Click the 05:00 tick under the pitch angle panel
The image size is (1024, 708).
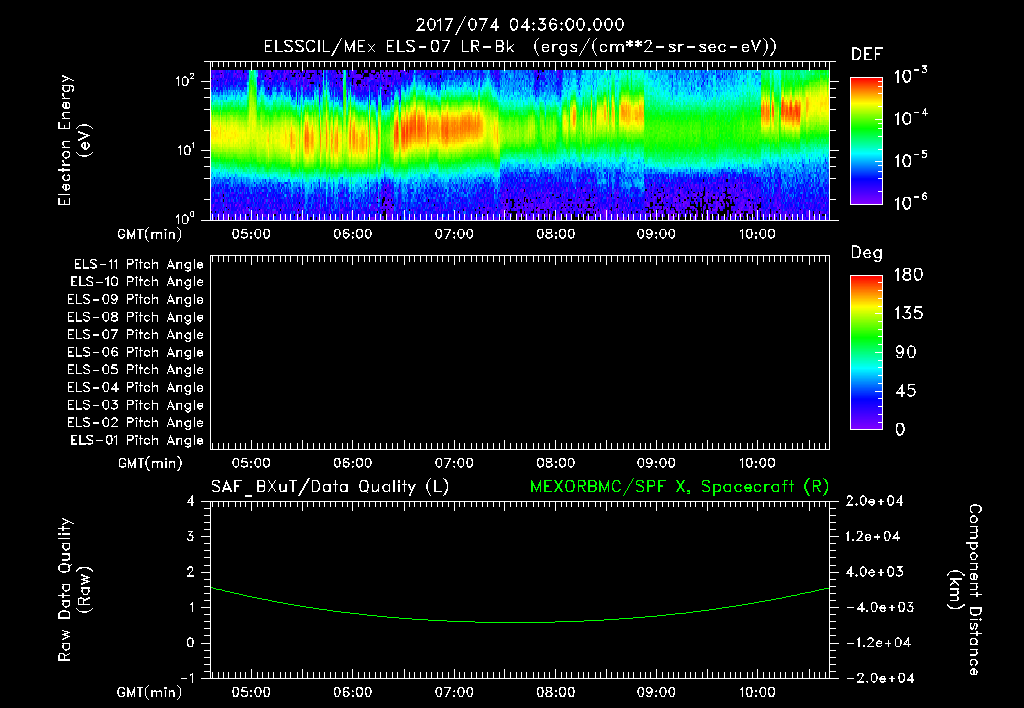[251, 464]
